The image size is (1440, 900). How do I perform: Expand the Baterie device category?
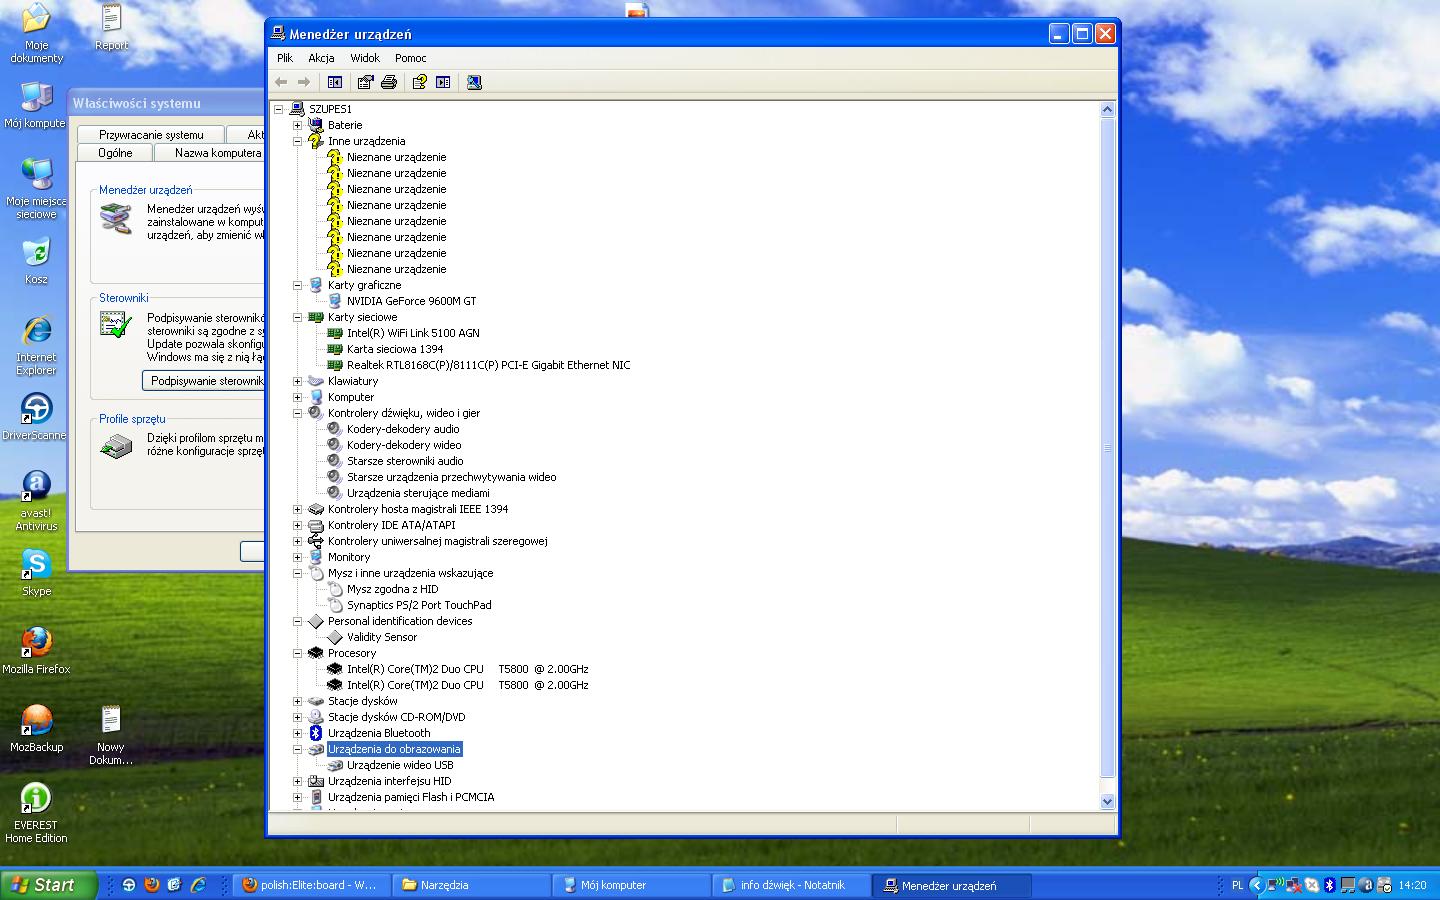click(x=297, y=125)
